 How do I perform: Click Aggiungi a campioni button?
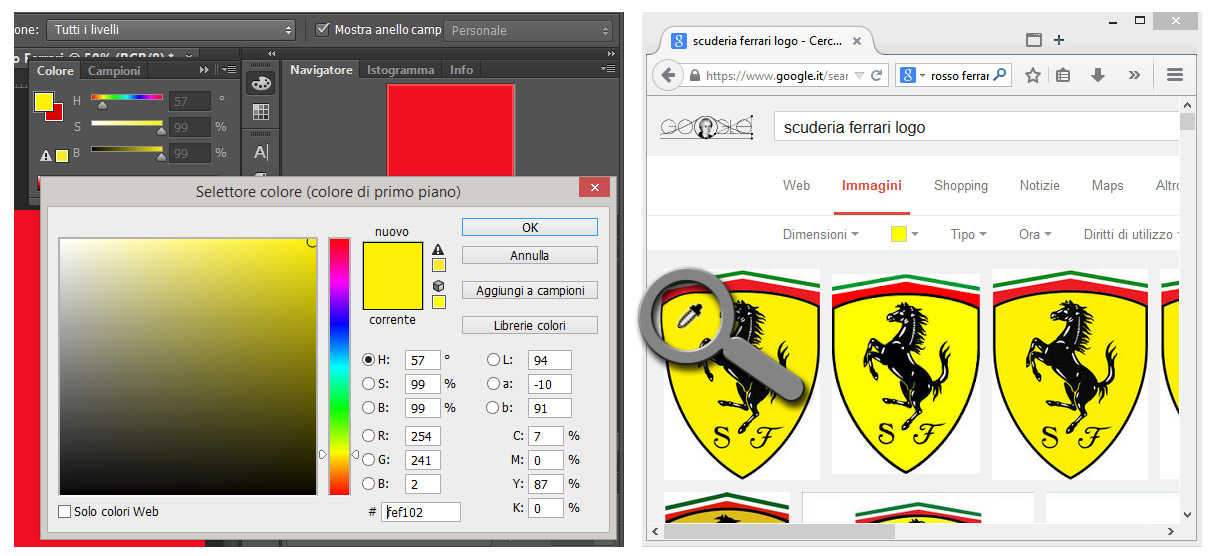530,290
